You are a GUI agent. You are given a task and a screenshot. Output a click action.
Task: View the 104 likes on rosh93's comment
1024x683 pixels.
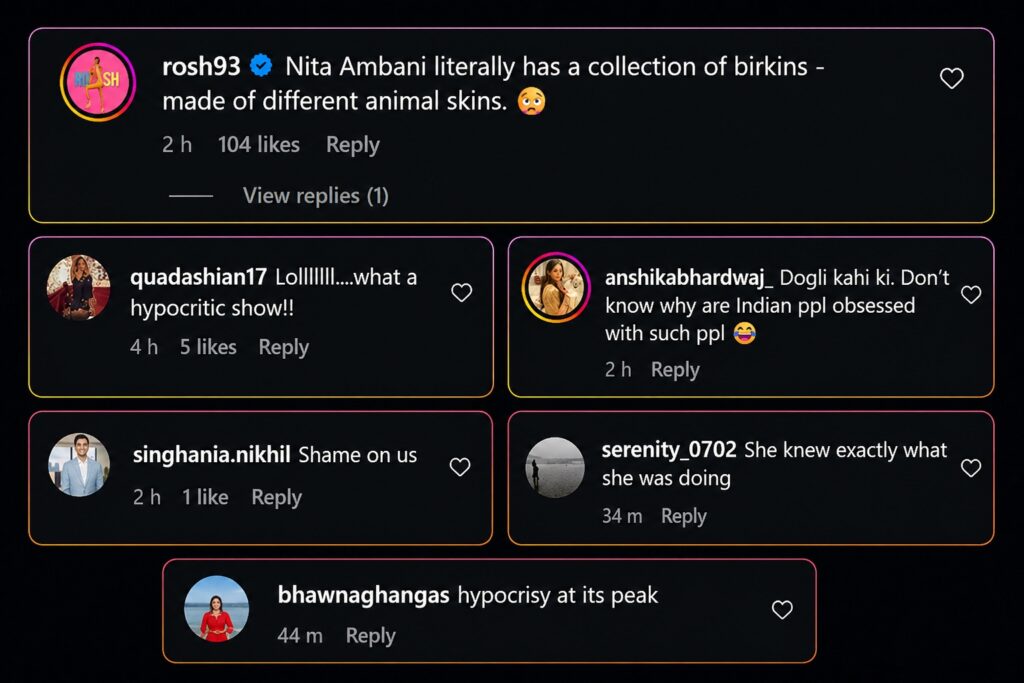point(259,145)
